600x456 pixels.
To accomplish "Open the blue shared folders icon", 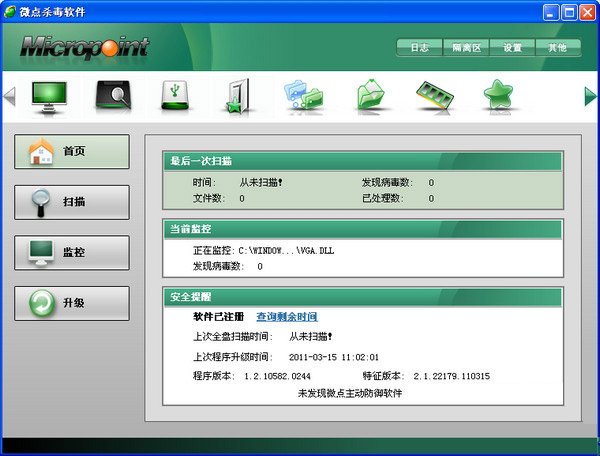I will 303,96.
